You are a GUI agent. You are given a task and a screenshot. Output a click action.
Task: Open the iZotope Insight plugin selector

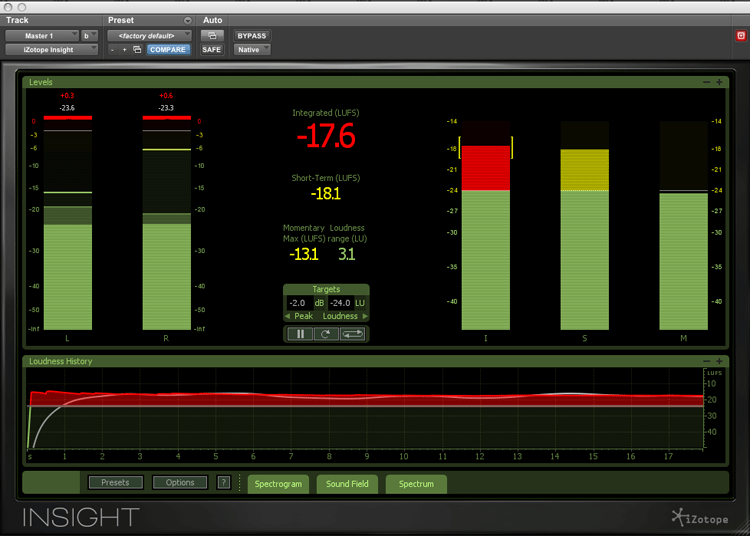(x=52, y=50)
